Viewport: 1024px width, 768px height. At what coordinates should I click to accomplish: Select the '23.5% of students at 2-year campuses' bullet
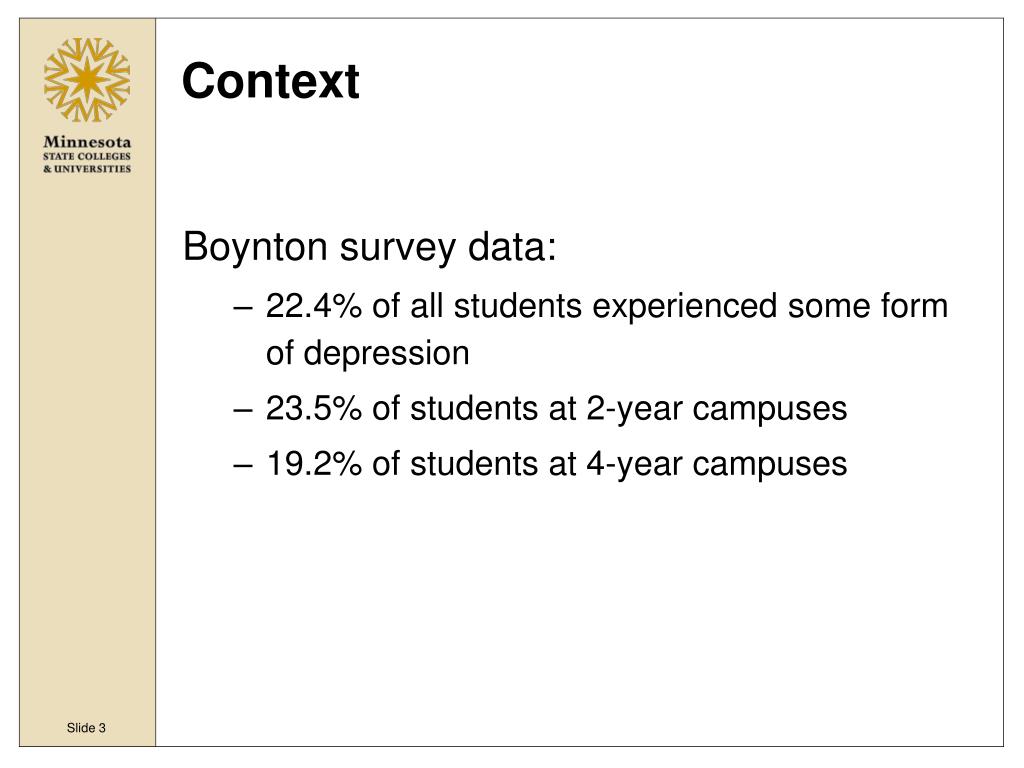pyautogui.click(x=556, y=409)
